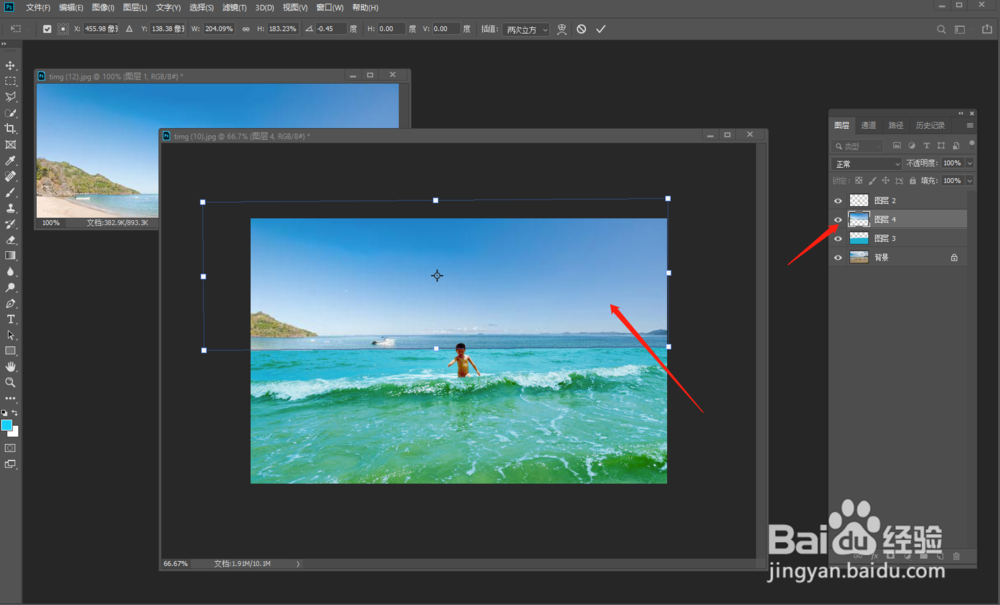Select the Rectangle shape tool
Screen dimensions: 1000x605
(10, 351)
